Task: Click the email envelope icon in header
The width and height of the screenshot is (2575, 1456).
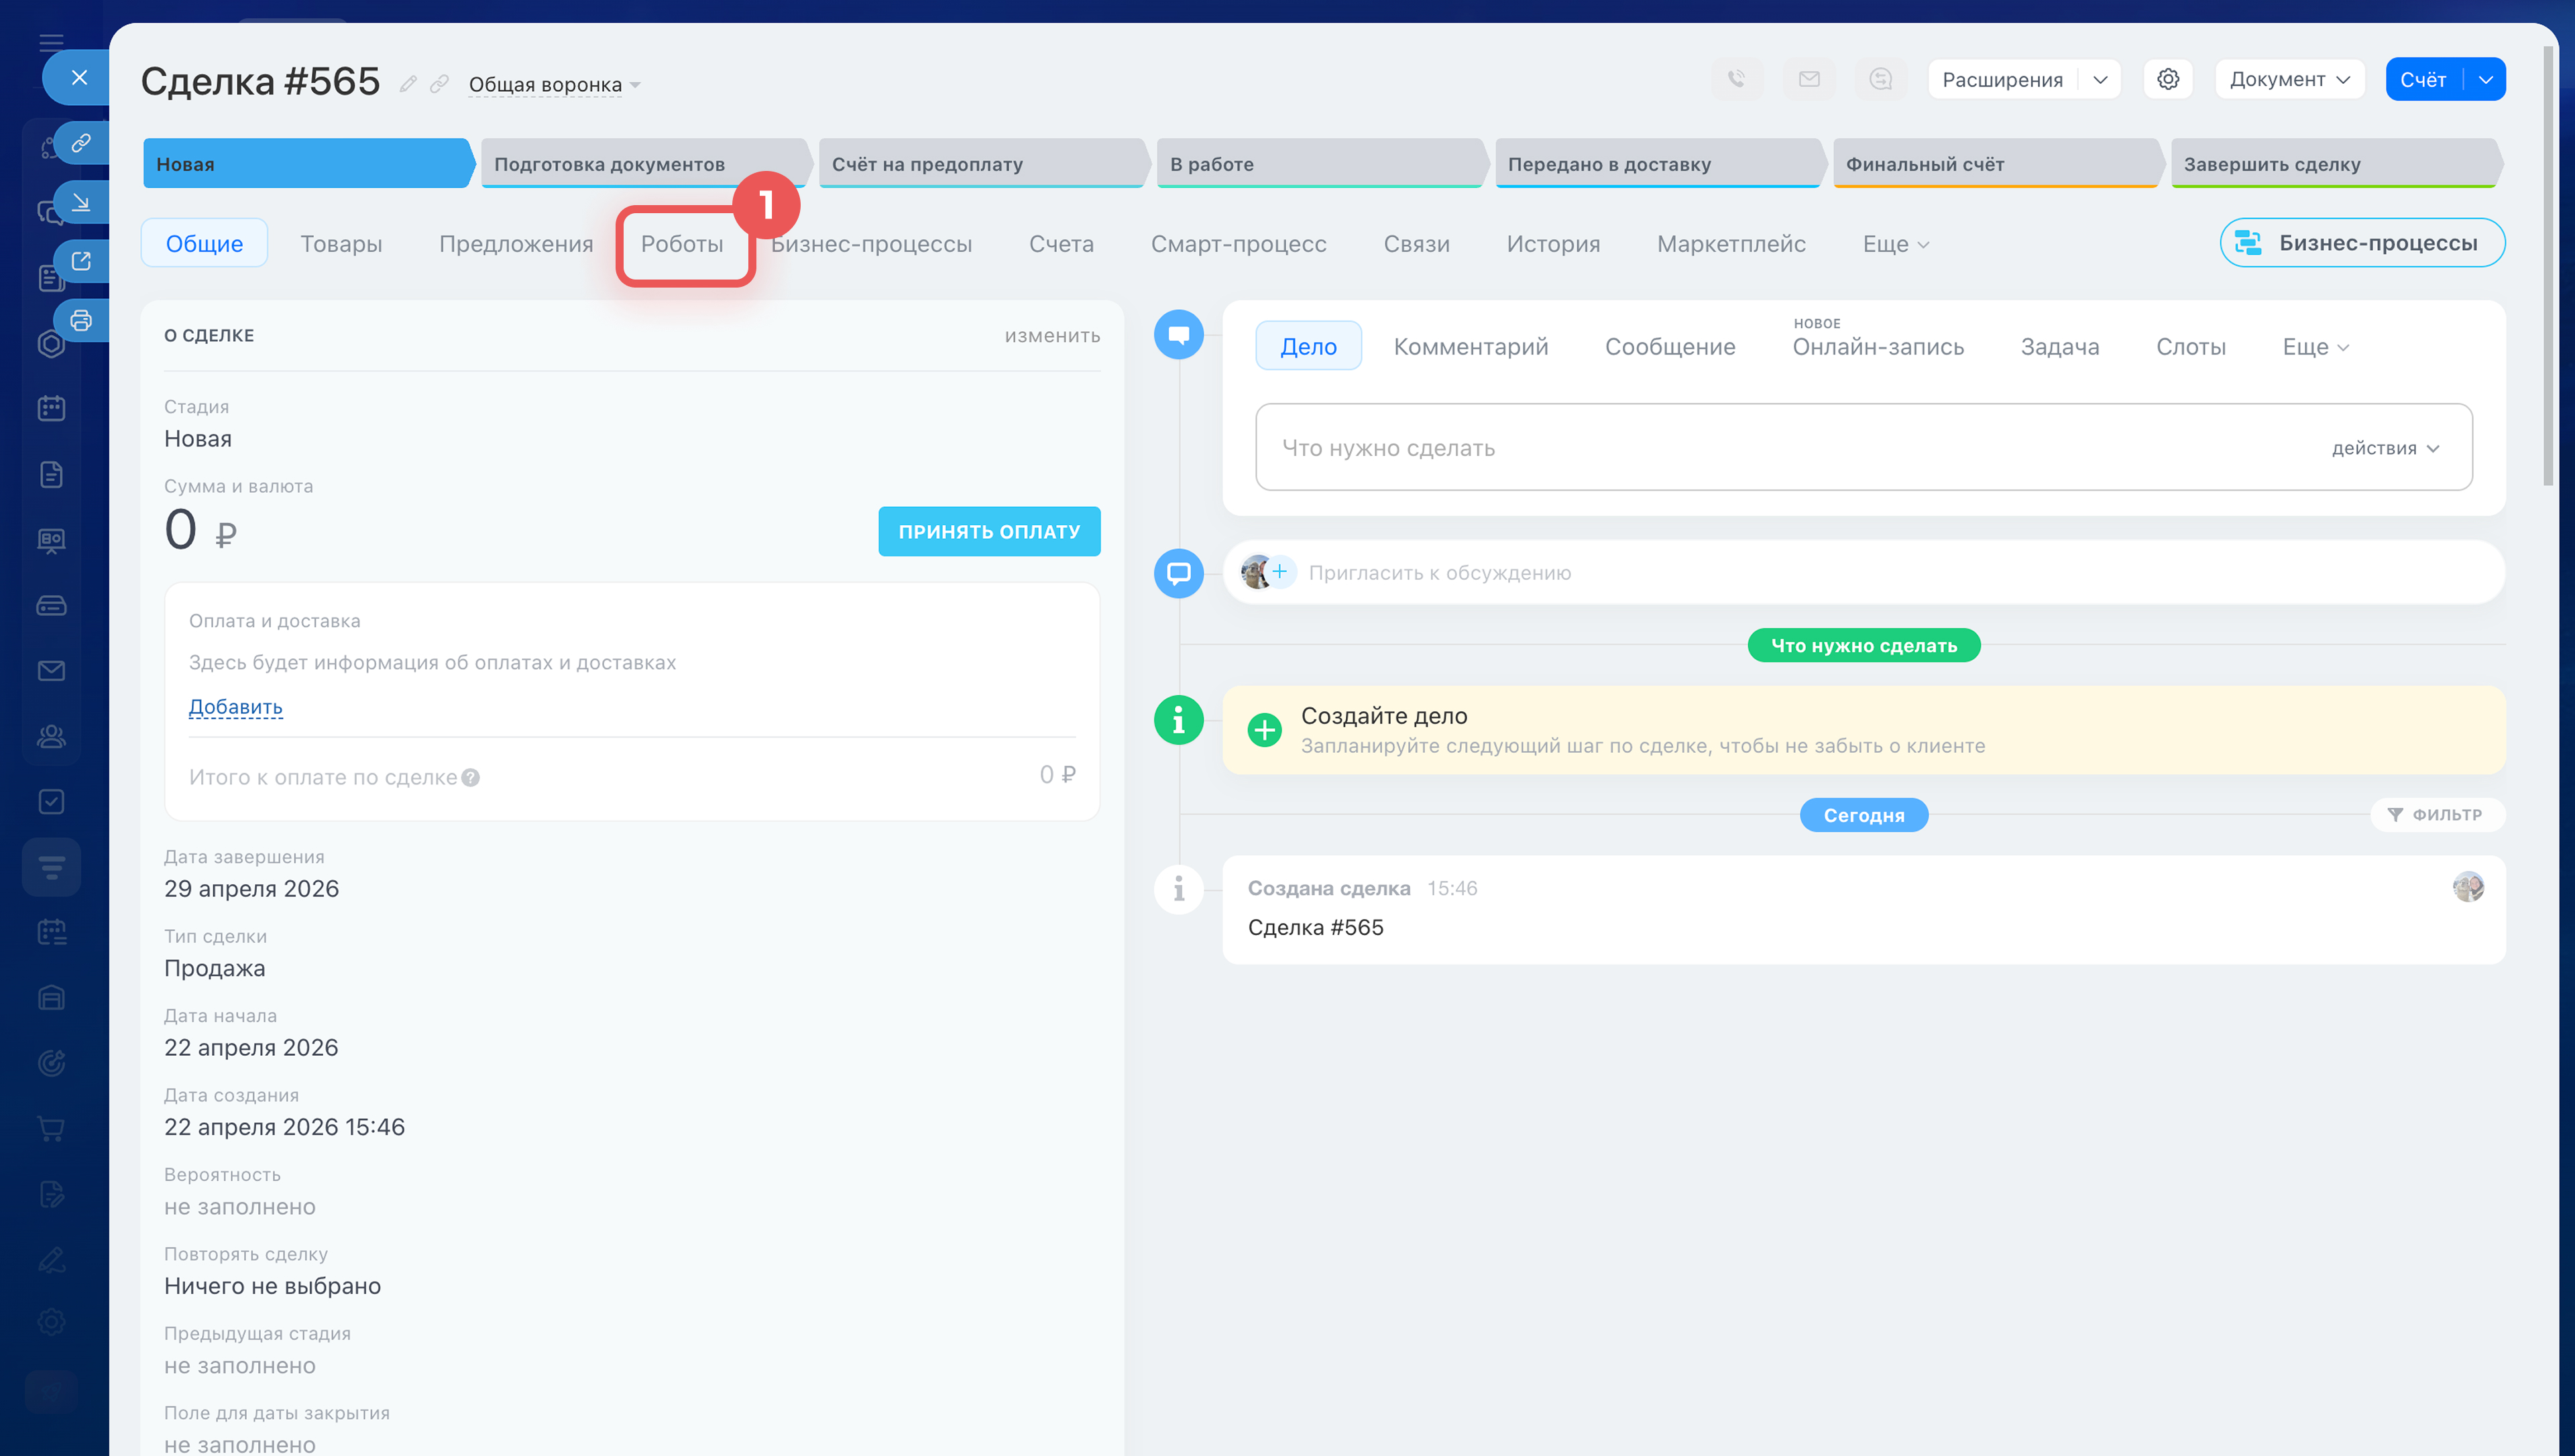Action: click(x=1809, y=79)
